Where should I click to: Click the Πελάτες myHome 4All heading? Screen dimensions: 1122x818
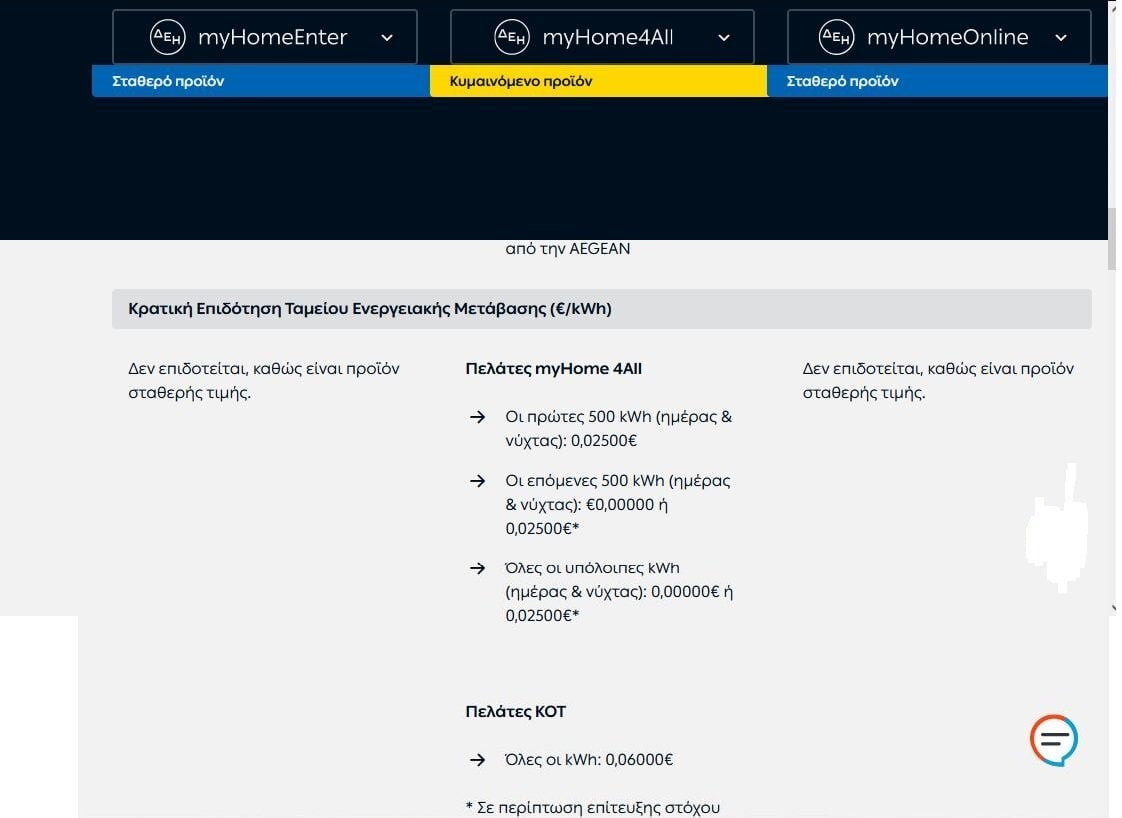point(553,369)
